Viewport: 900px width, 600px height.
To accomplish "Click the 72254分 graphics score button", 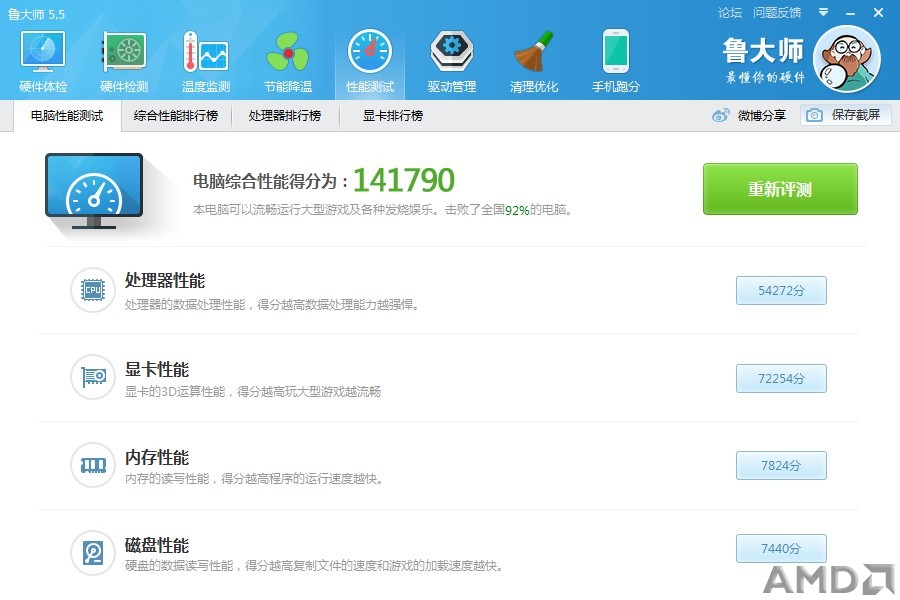I will (781, 378).
